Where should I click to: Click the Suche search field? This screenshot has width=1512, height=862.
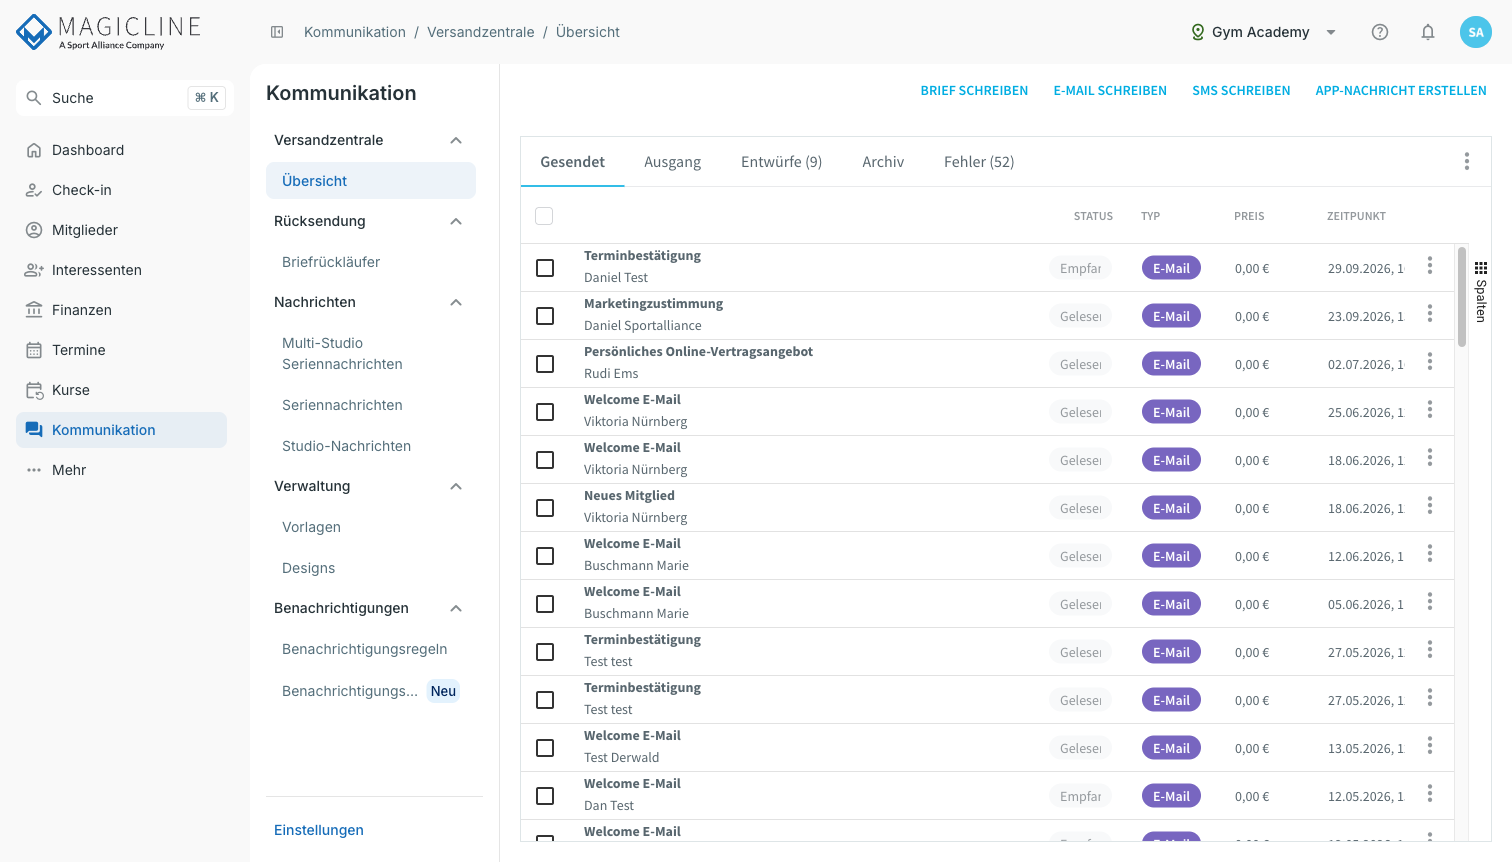tap(125, 98)
